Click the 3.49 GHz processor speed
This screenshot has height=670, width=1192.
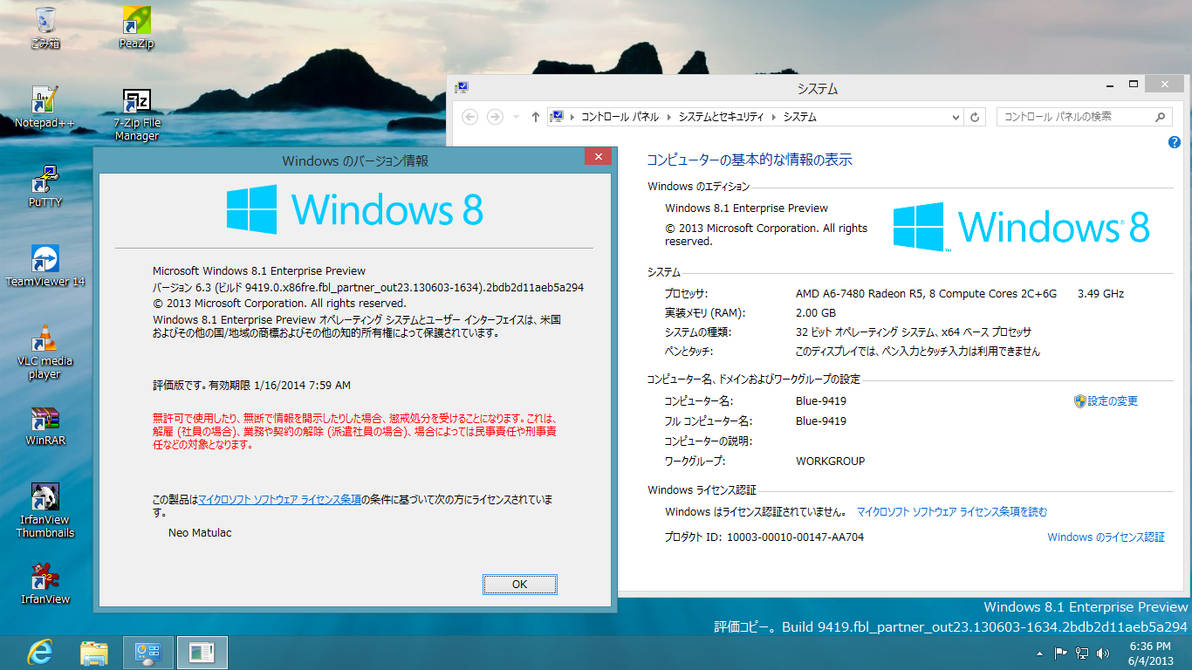1100,294
